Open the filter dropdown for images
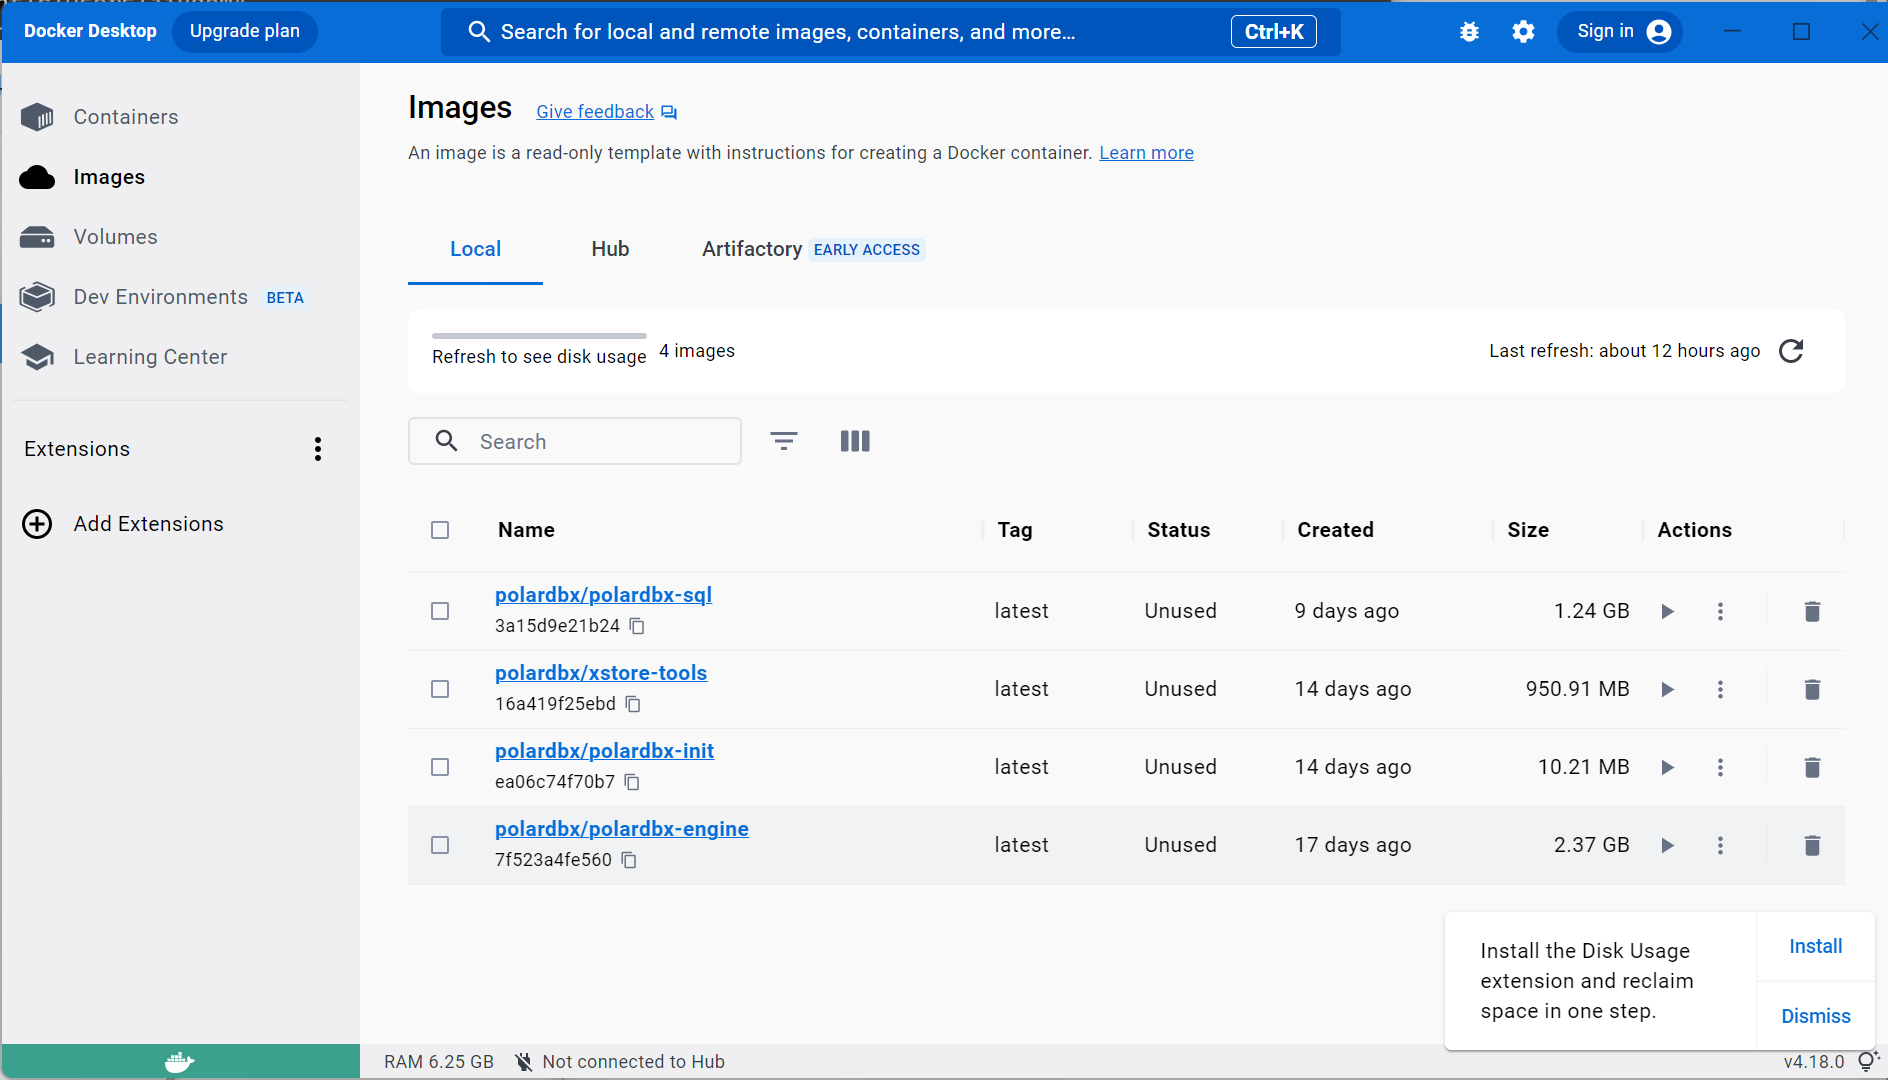This screenshot has height=1080, width=1888. 783,441
